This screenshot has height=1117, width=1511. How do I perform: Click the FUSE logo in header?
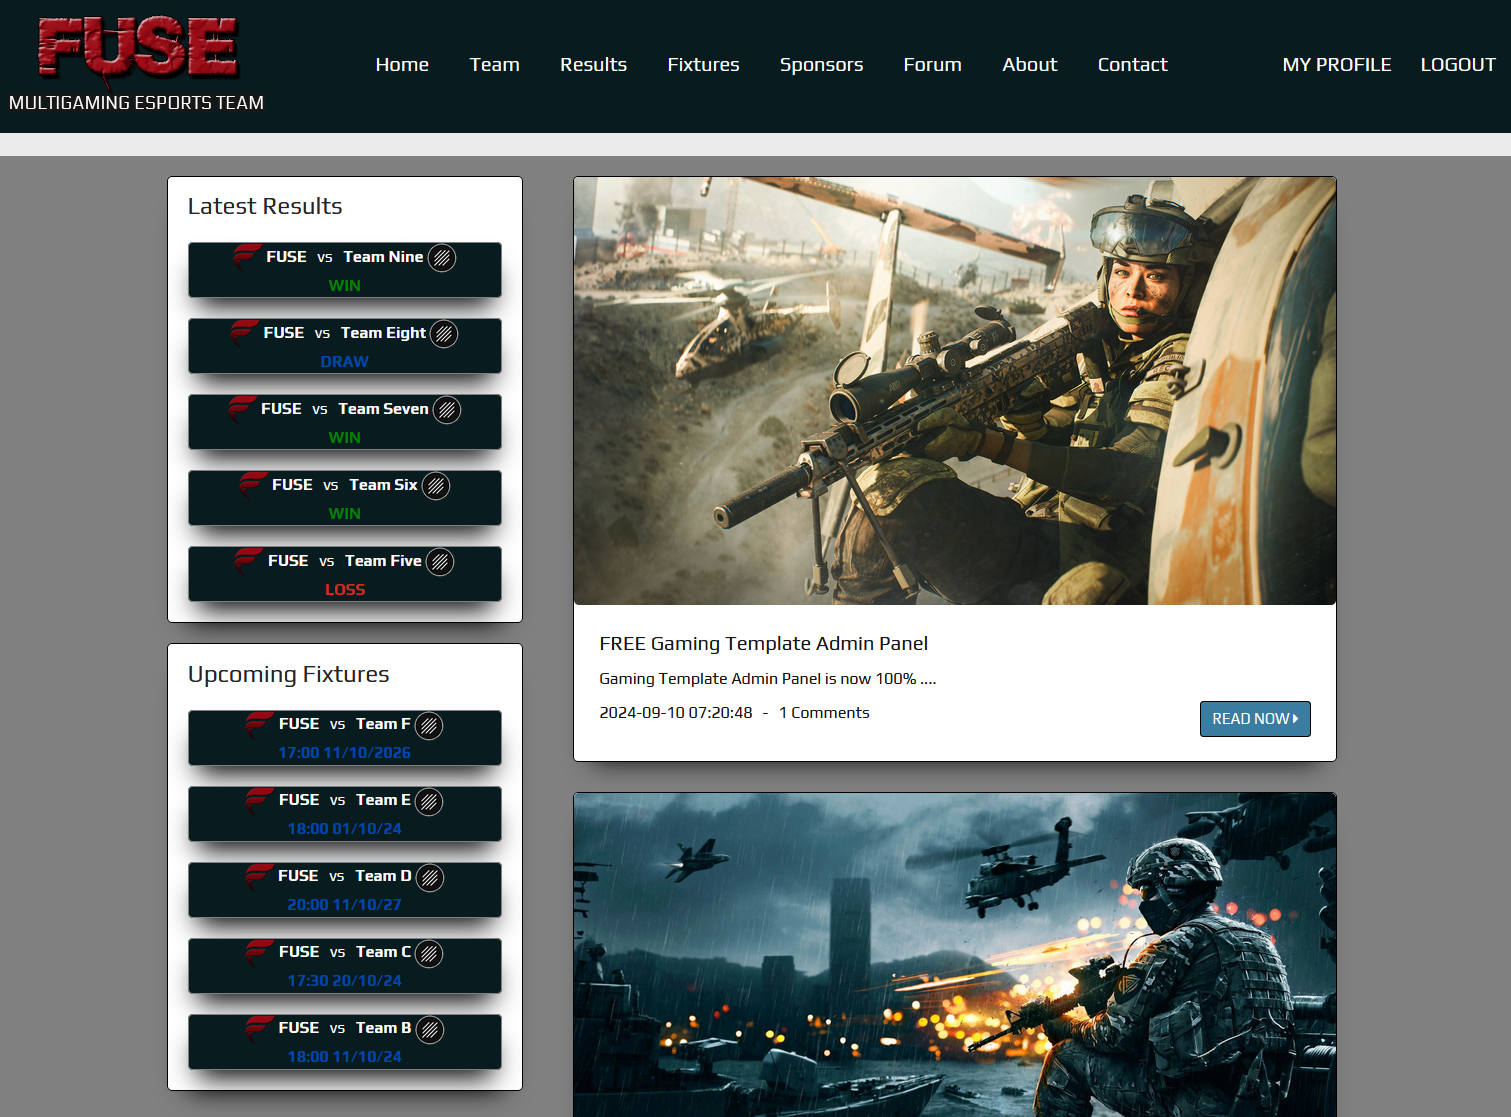pyautogui.click(x=137, y=47)
